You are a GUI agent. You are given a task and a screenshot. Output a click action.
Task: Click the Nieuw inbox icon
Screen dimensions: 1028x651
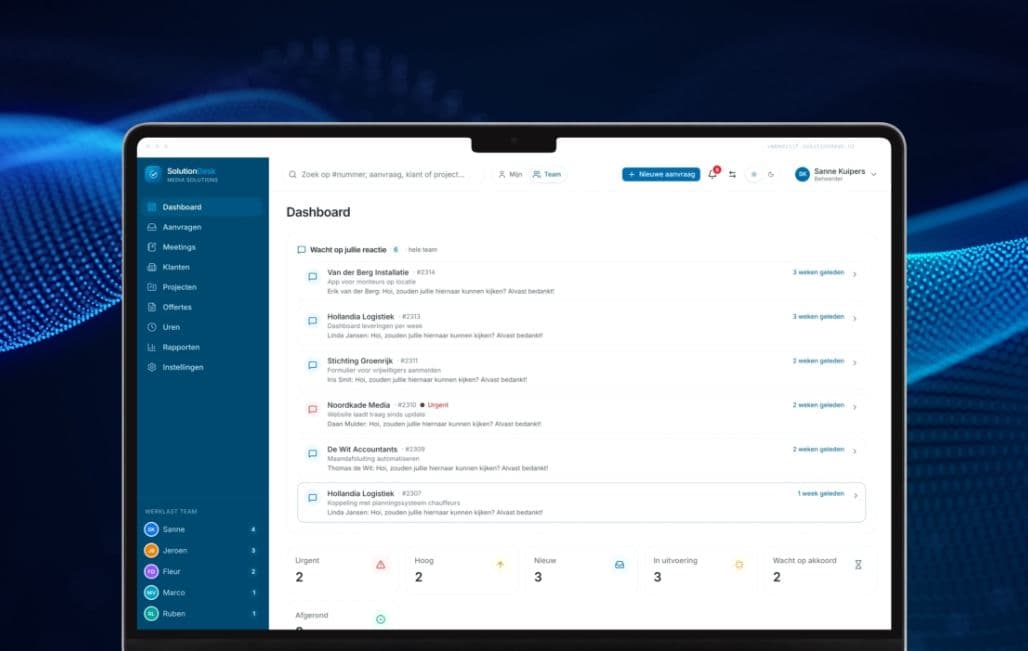[620, 564]
